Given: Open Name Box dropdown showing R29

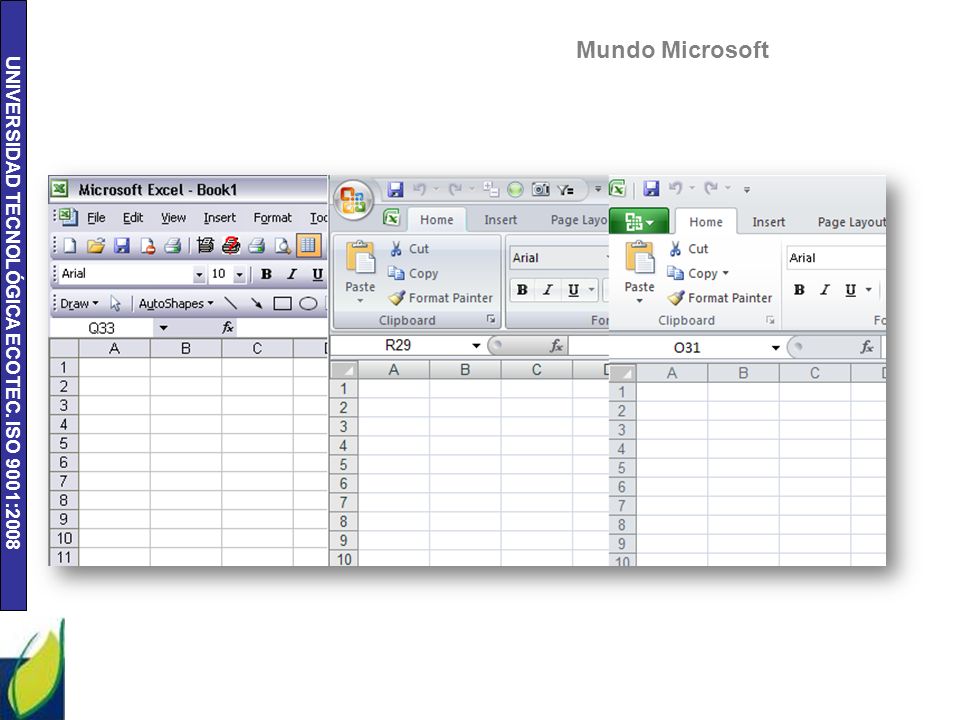Looking at the screenshot, I should 476,345.
